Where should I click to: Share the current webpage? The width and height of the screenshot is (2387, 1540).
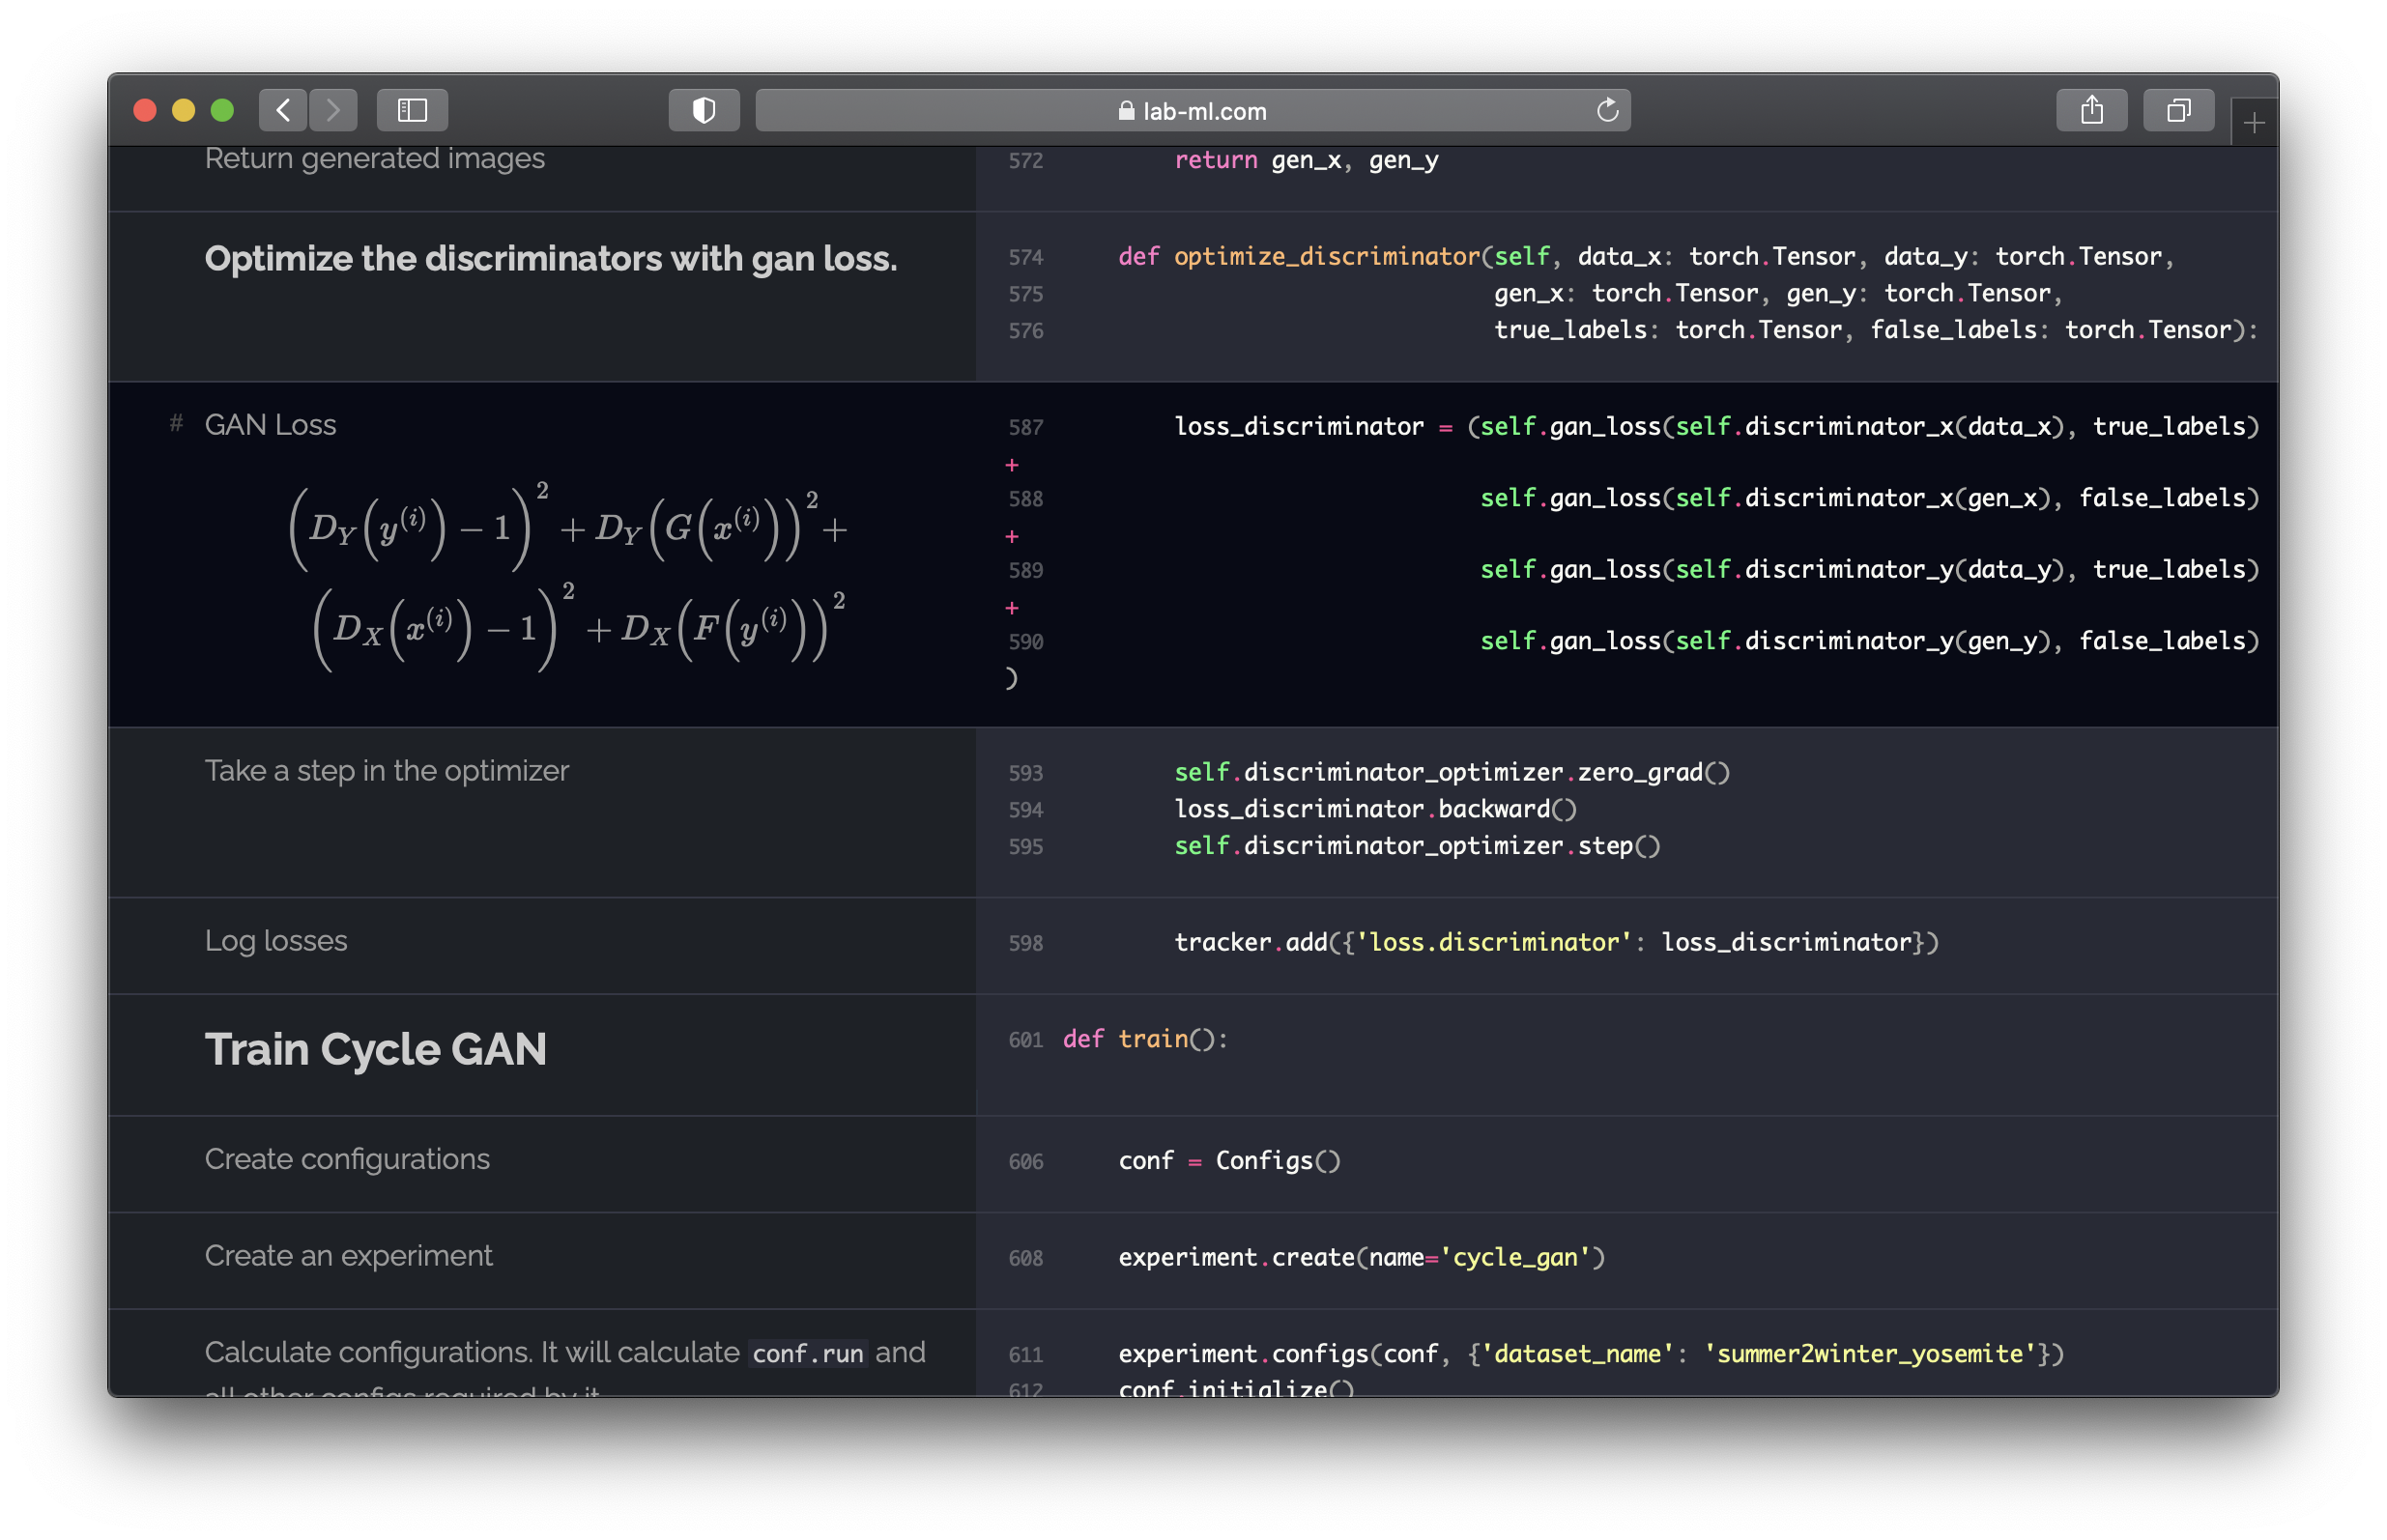pyautogui.click(x=2093, y=110)
